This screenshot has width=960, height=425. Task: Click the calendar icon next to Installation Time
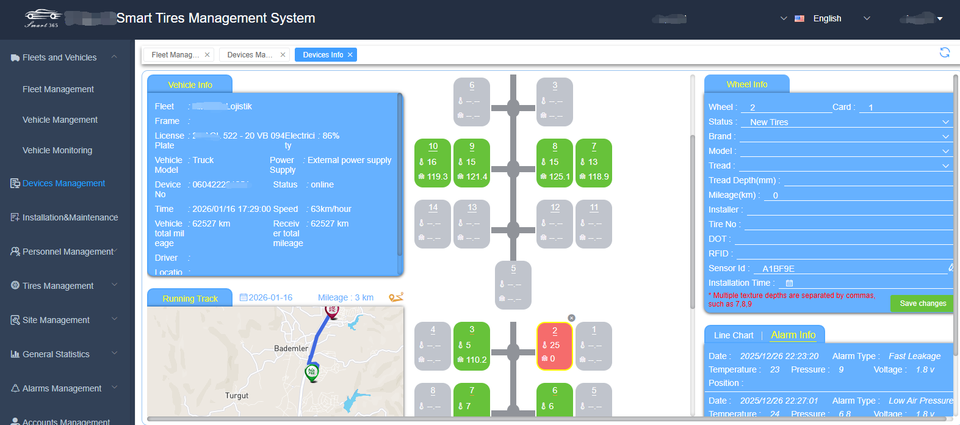[789, 283]
